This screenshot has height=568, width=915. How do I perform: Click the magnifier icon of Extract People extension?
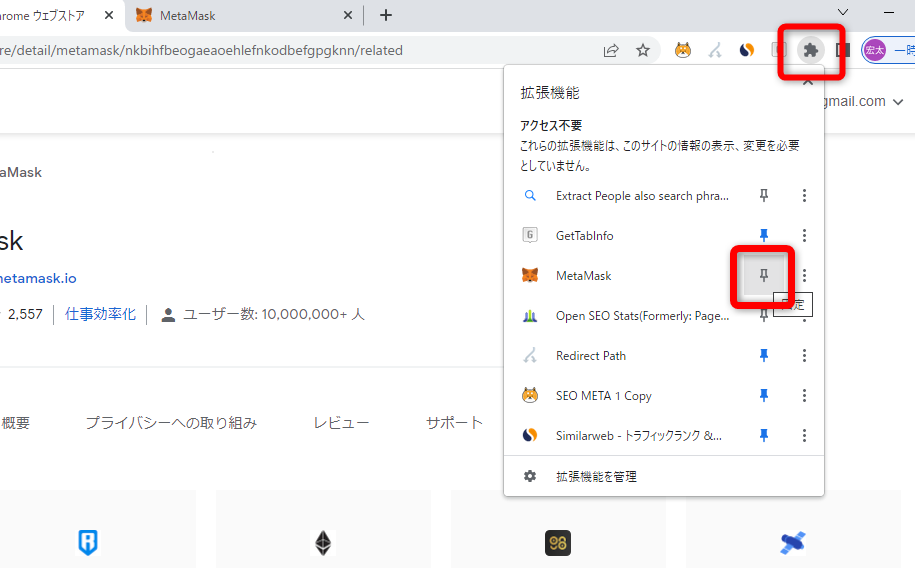pyautogui.click(x=530, y=196)
